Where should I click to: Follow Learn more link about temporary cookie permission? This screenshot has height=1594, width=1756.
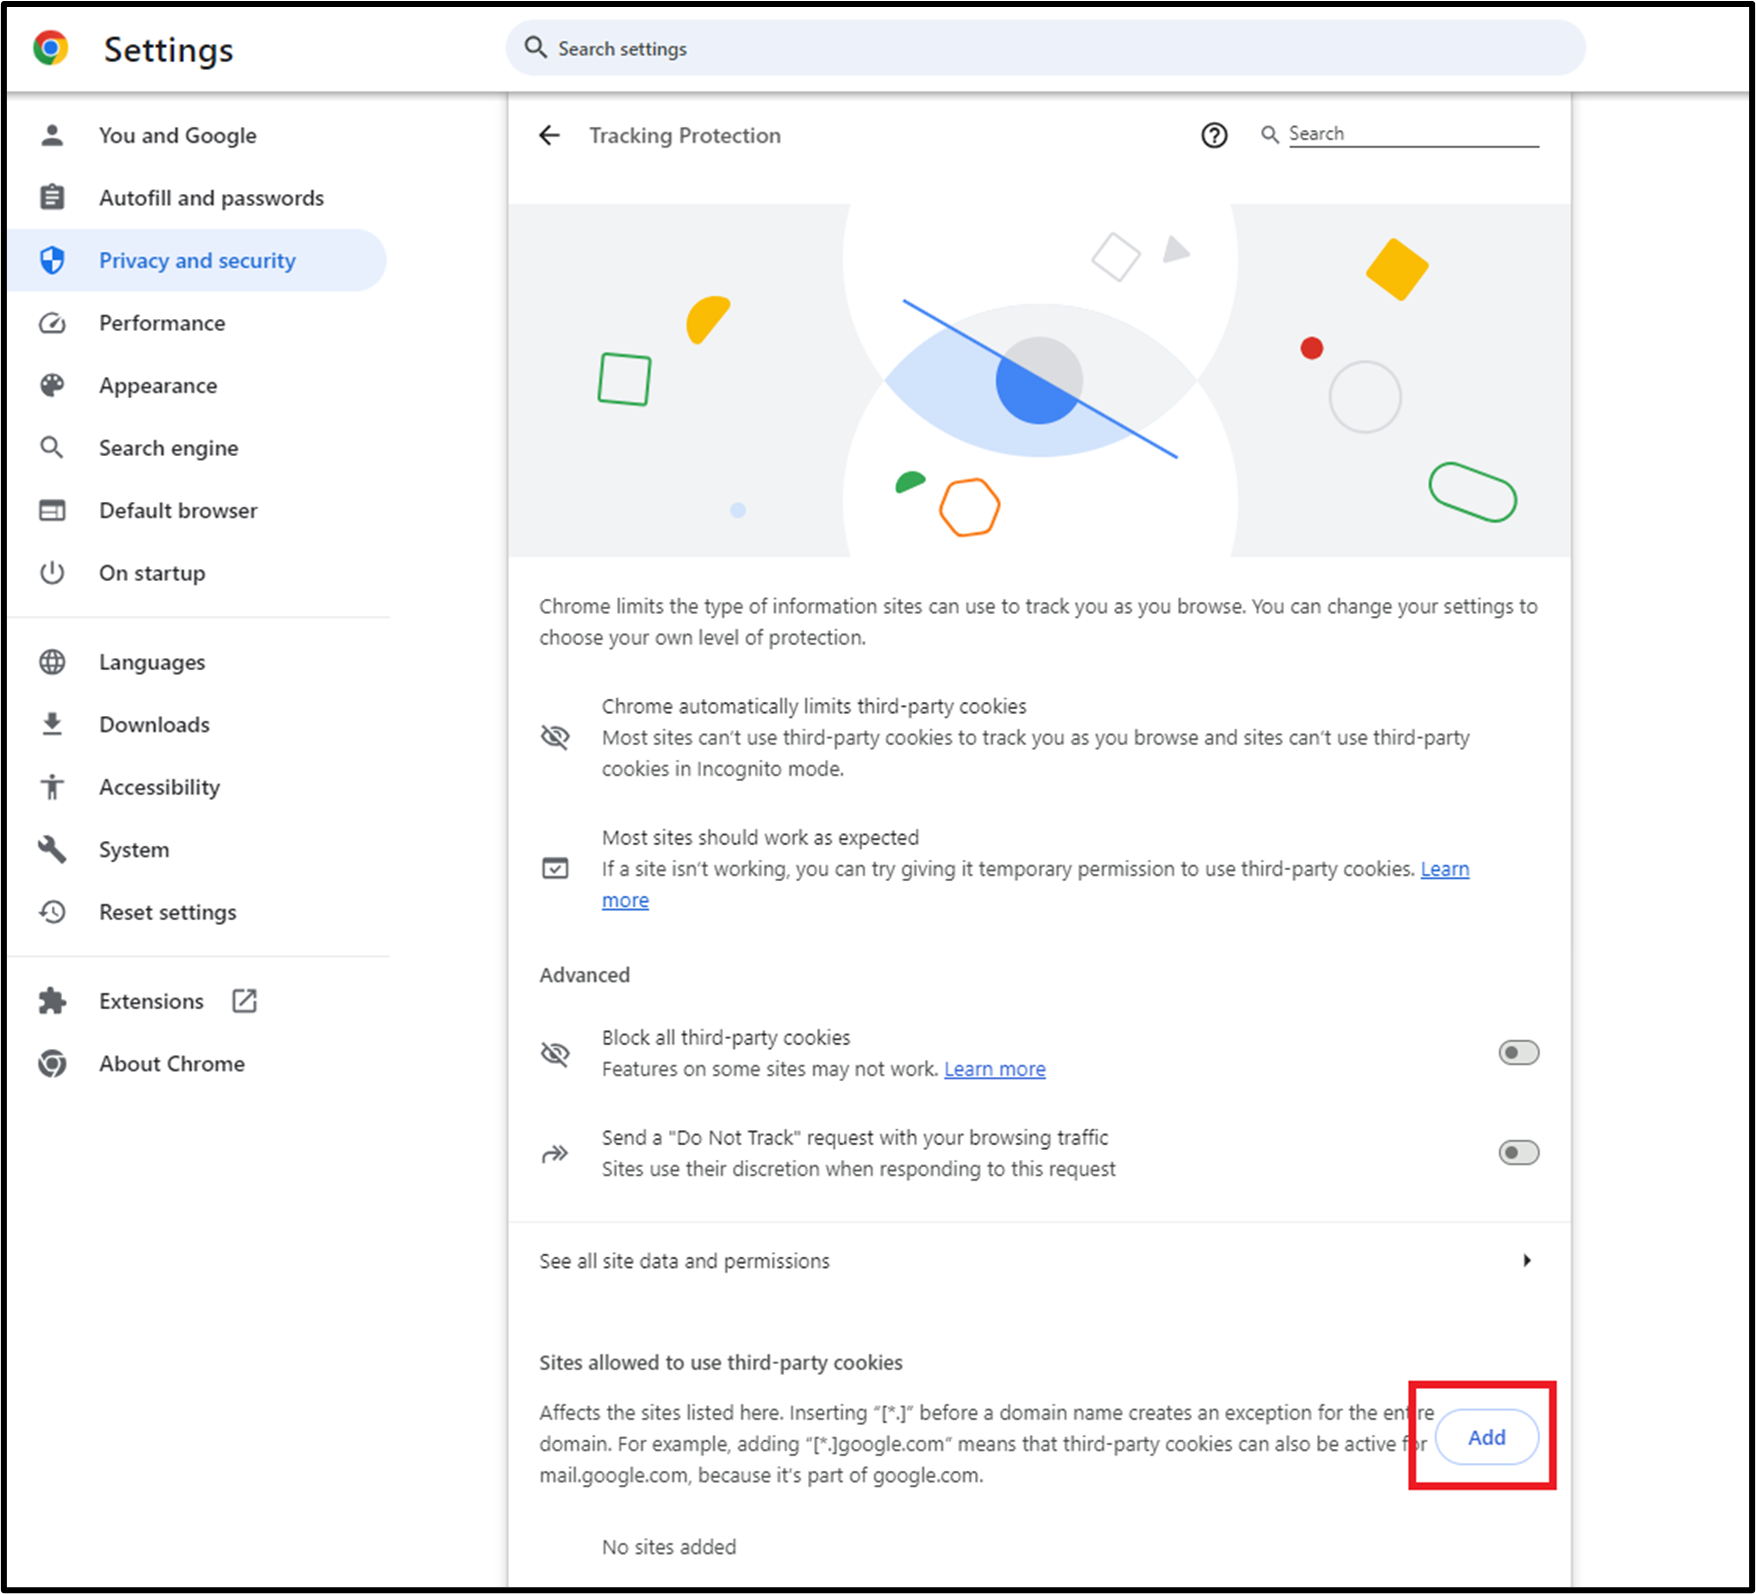pos(1445,869)
